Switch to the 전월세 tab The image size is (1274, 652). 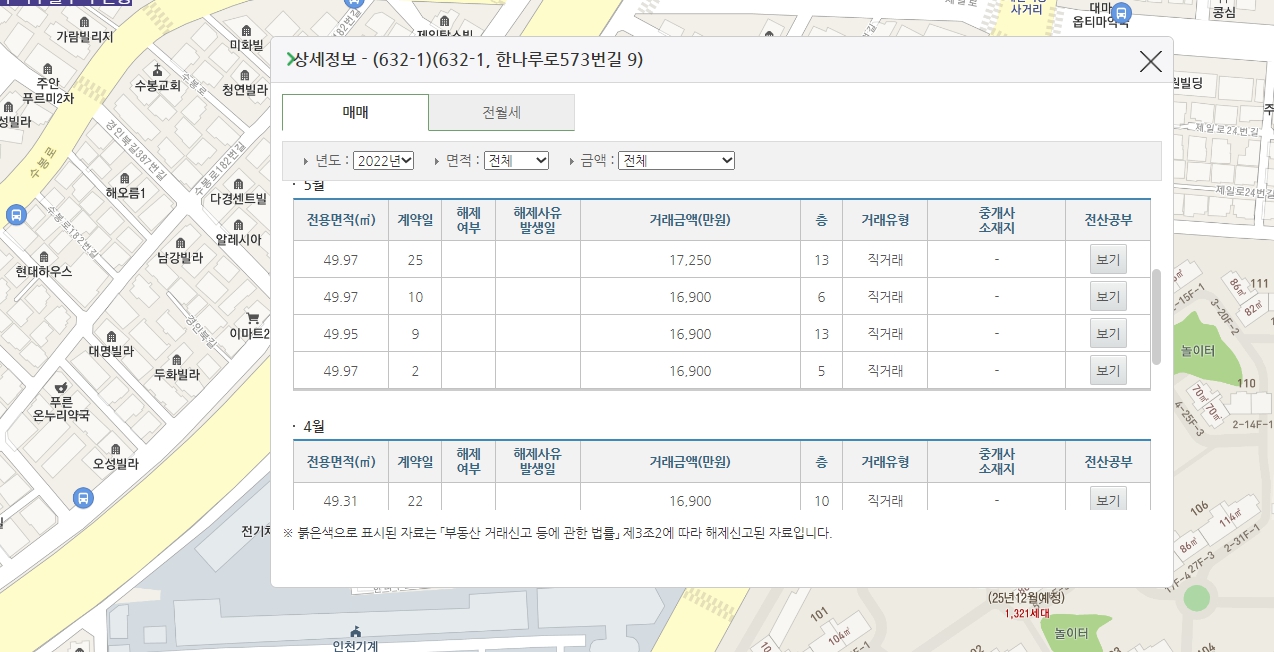pyautogui.click(x=501, y=113)
